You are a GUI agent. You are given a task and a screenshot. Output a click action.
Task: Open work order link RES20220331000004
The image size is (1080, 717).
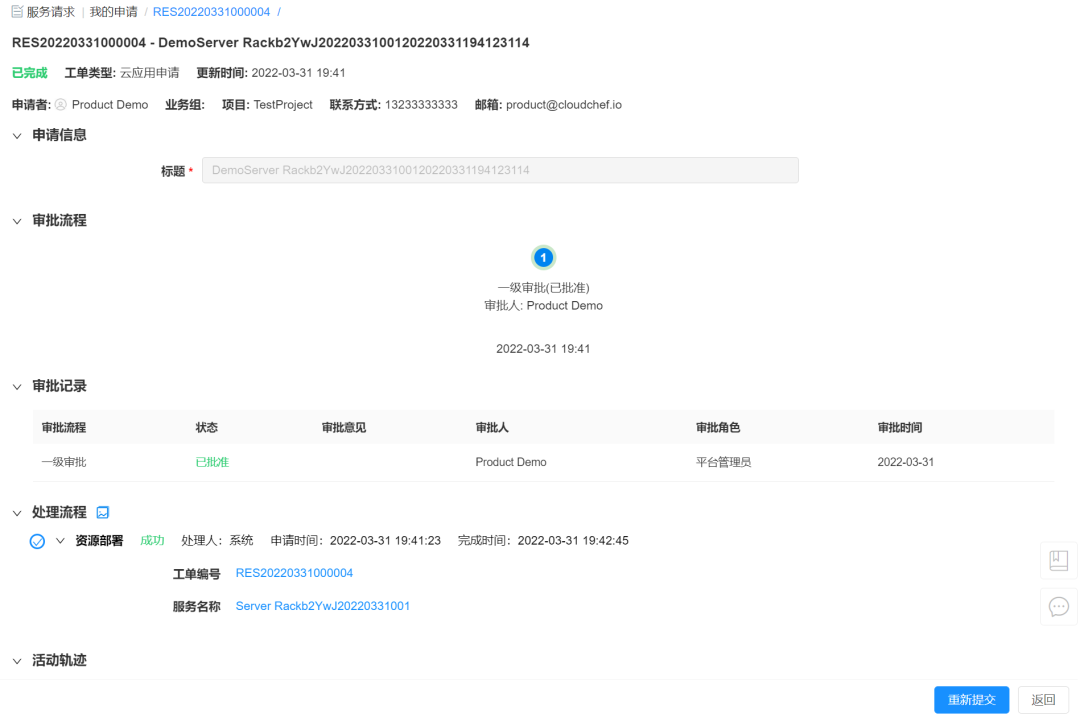click(x=295, y=573)
